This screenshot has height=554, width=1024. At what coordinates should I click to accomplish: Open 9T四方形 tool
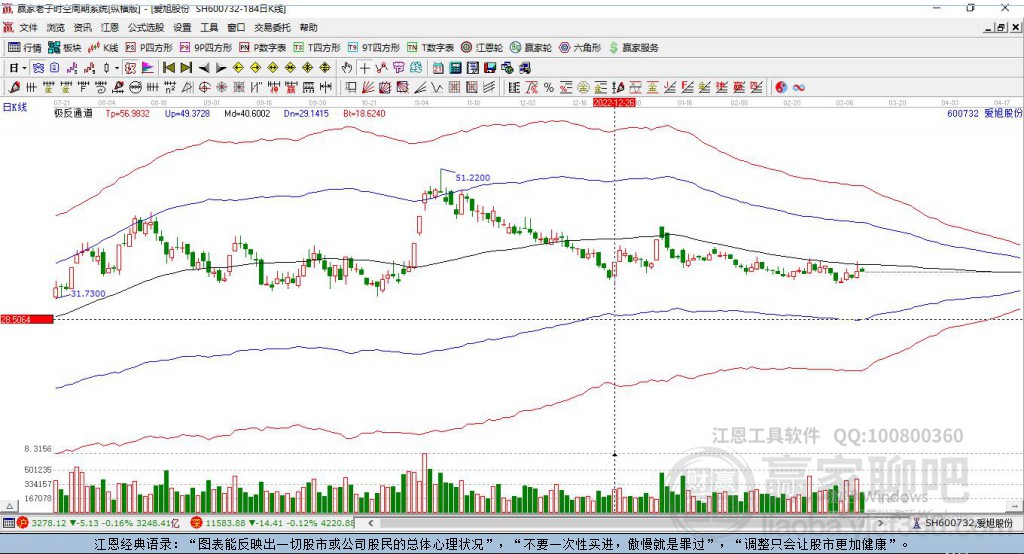click(x=374, y=48)
